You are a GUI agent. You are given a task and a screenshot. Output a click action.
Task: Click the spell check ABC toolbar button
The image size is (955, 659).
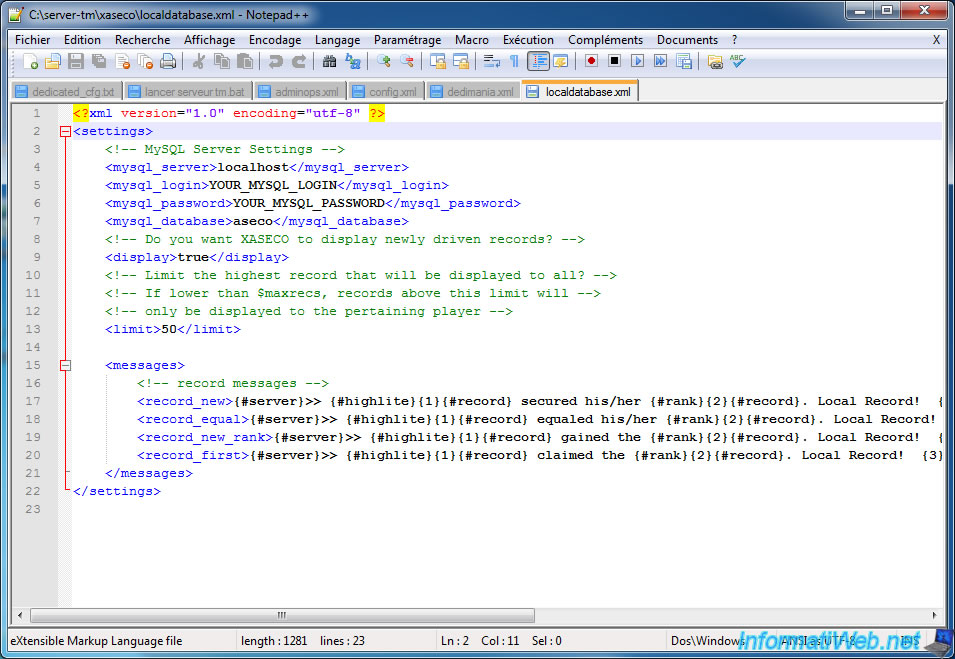click(738, 61)
